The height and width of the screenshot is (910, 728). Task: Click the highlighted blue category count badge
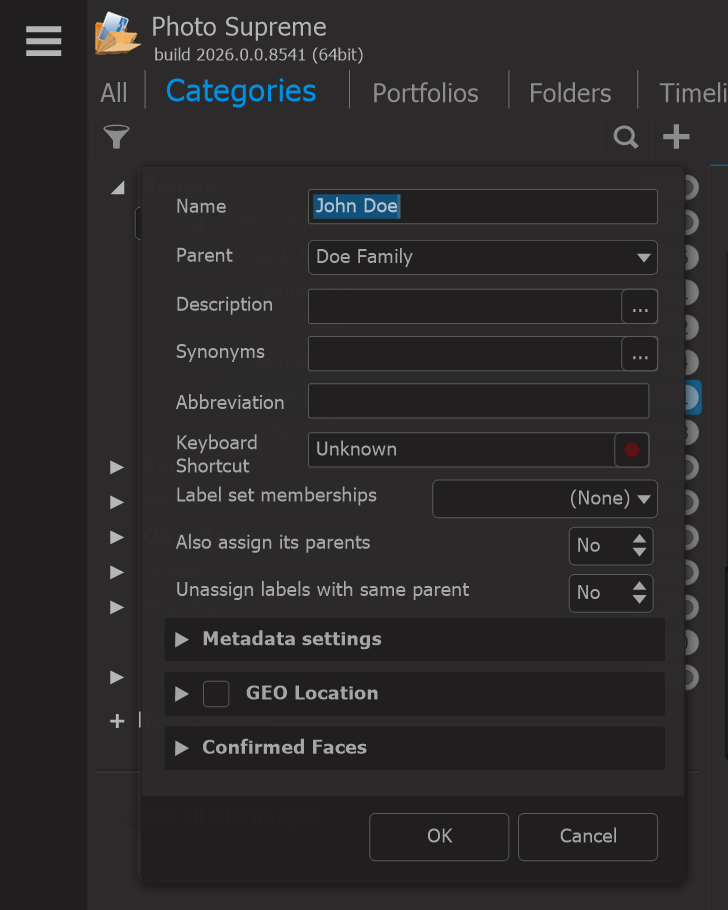691,398
